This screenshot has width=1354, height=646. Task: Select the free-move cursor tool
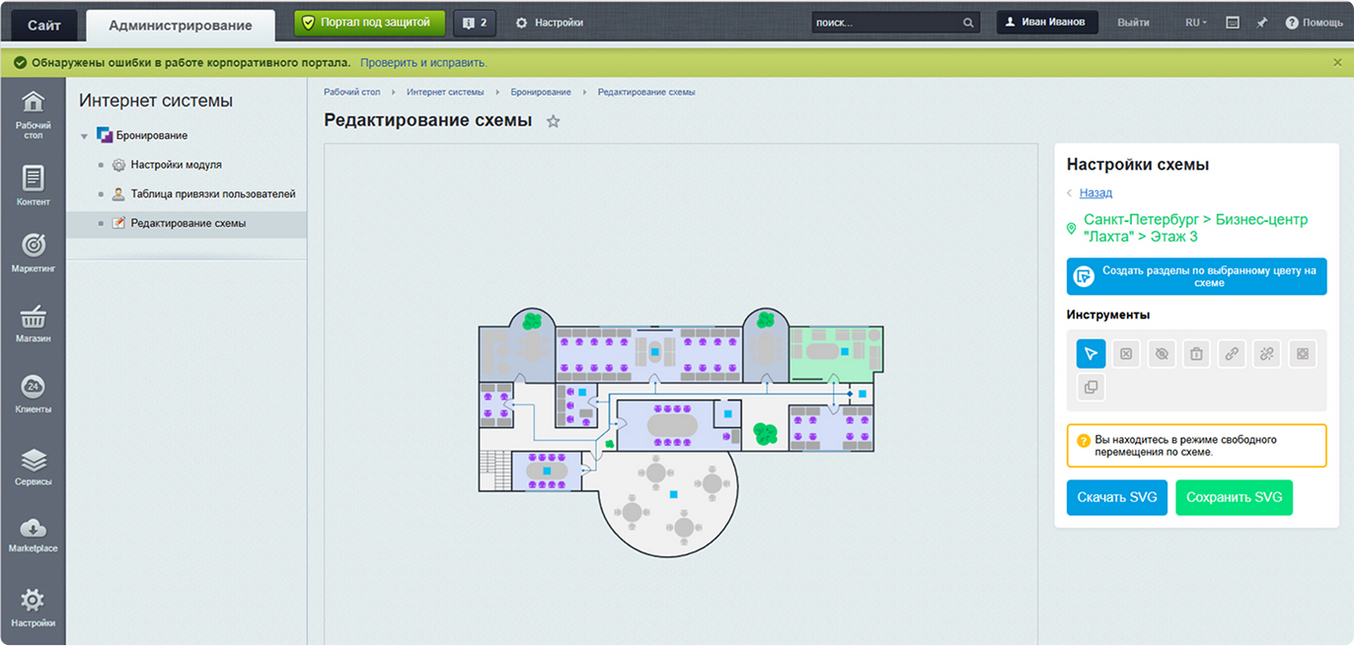1091,354
